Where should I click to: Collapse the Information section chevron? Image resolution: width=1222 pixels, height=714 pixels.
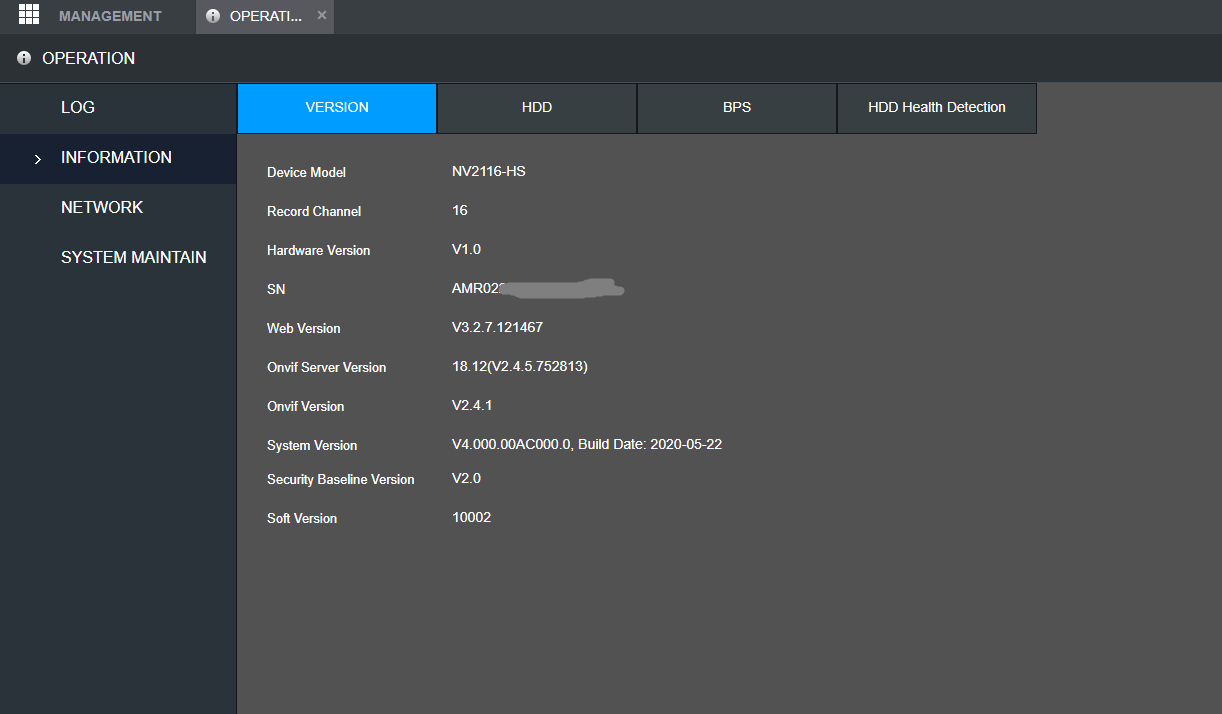coord(38,159)
